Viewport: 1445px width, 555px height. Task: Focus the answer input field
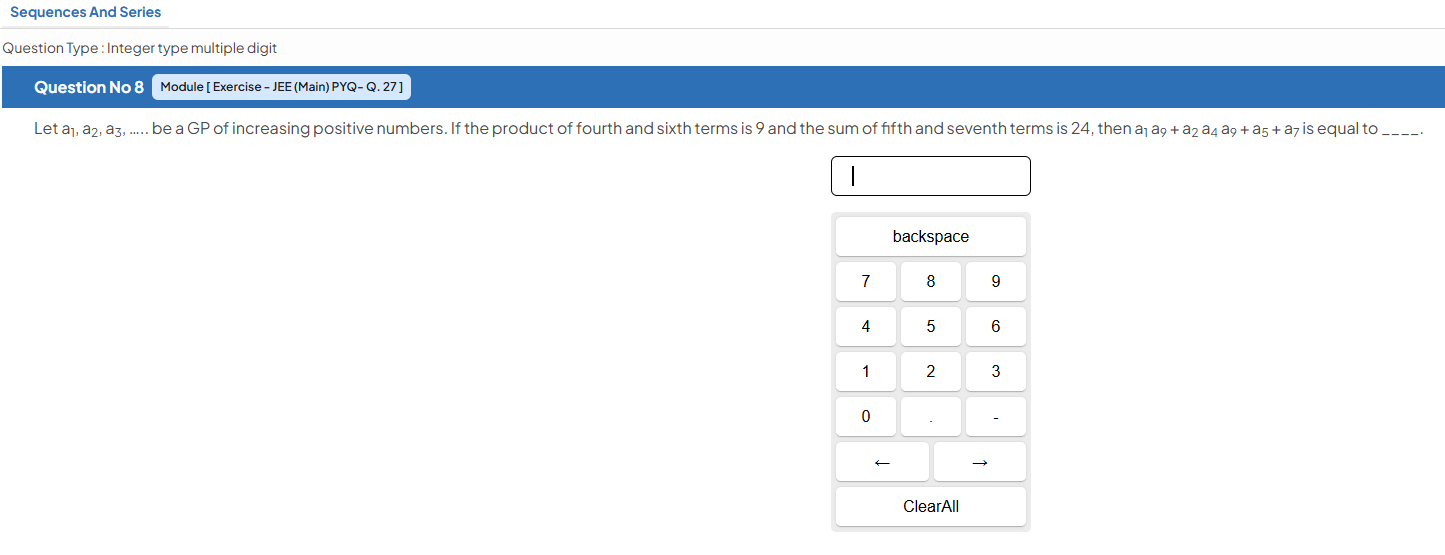click(931, 176)
